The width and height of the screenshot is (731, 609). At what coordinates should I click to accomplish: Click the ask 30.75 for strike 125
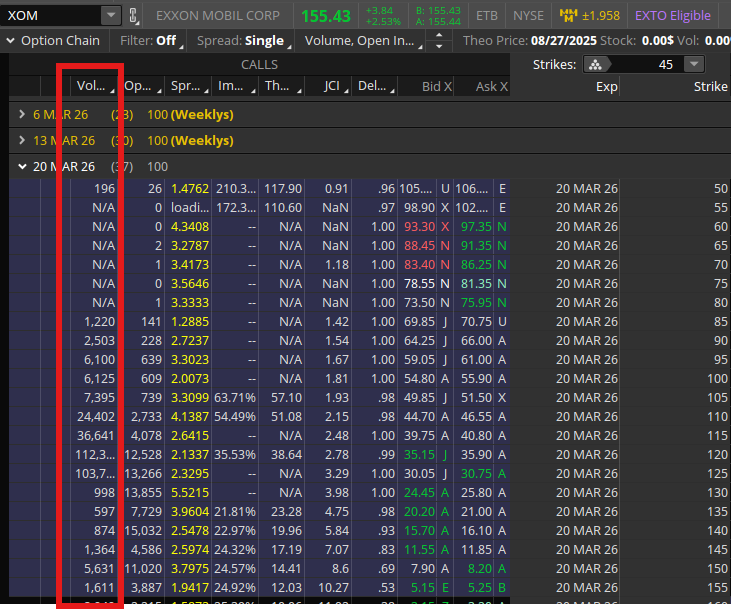tap(476, 474)
